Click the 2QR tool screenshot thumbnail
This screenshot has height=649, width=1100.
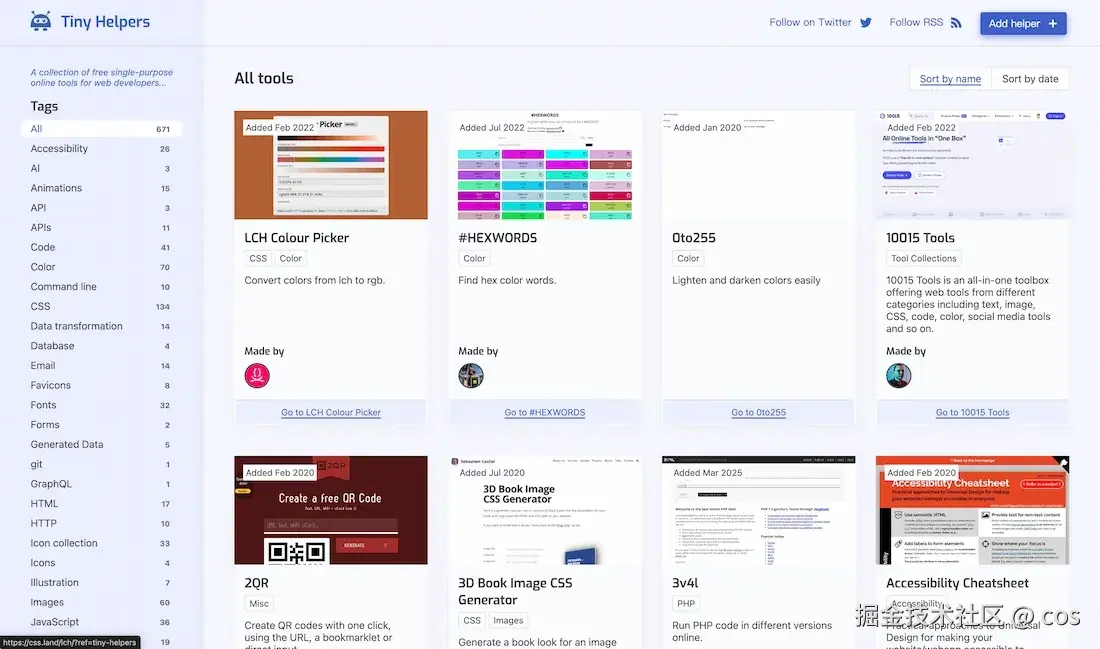[x=330, y=509]
